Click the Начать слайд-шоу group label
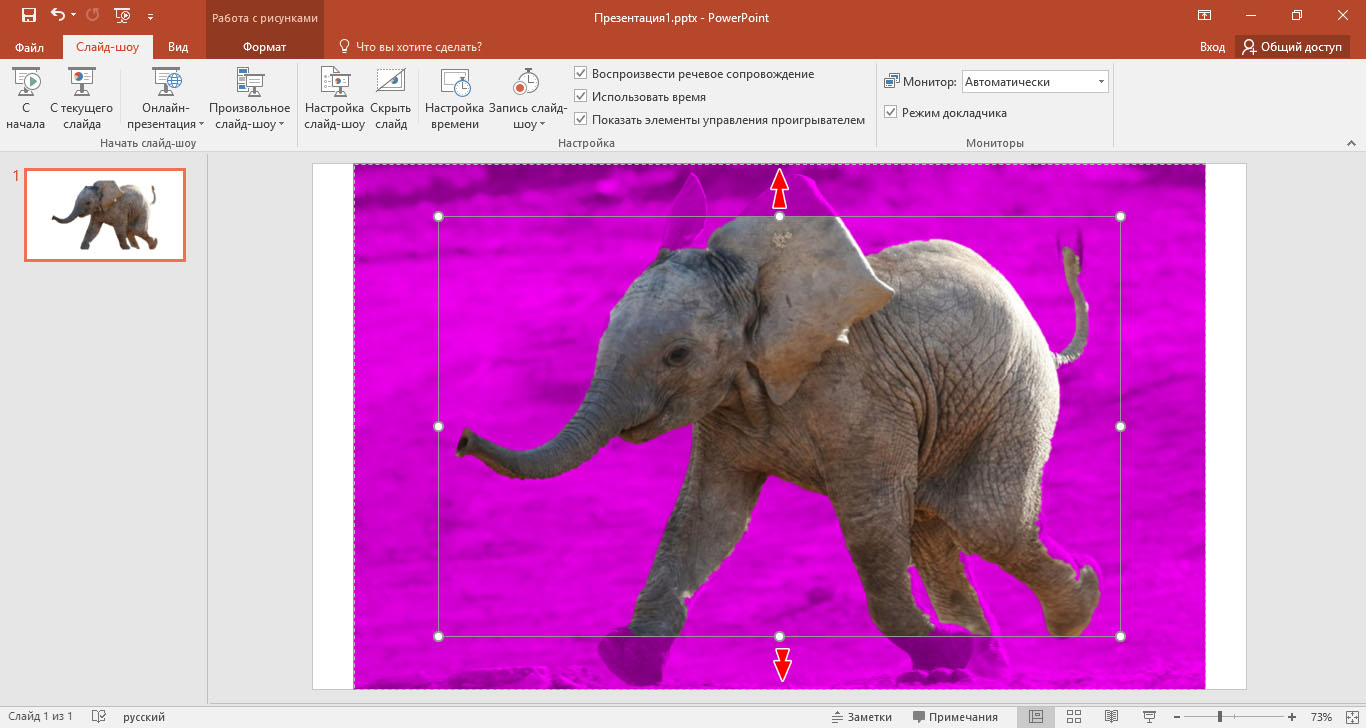Viewport: 1366px width, 728px height. [148, 144]
